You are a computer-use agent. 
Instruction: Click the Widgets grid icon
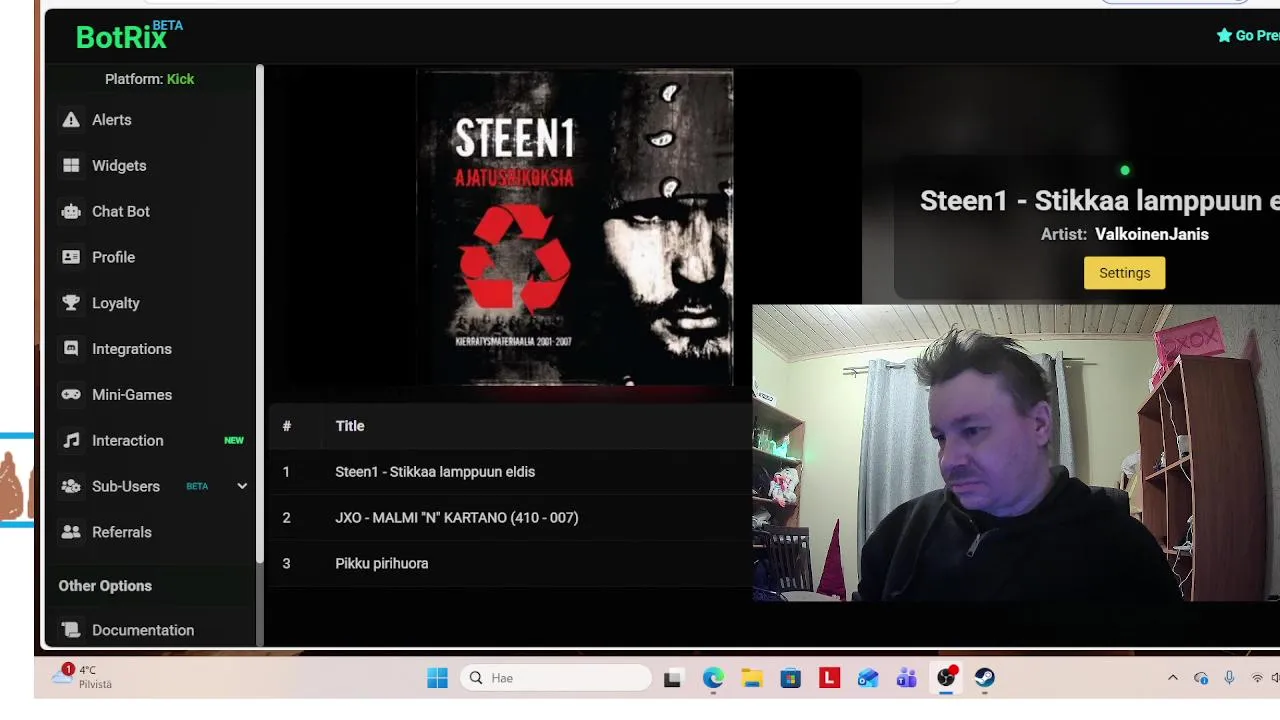tap(71, 166)
